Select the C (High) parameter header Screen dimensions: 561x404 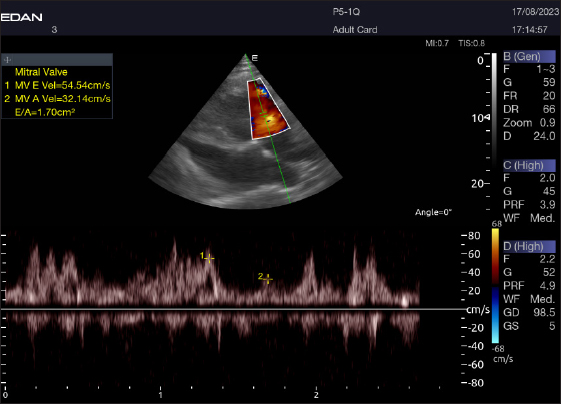[529, 165]
